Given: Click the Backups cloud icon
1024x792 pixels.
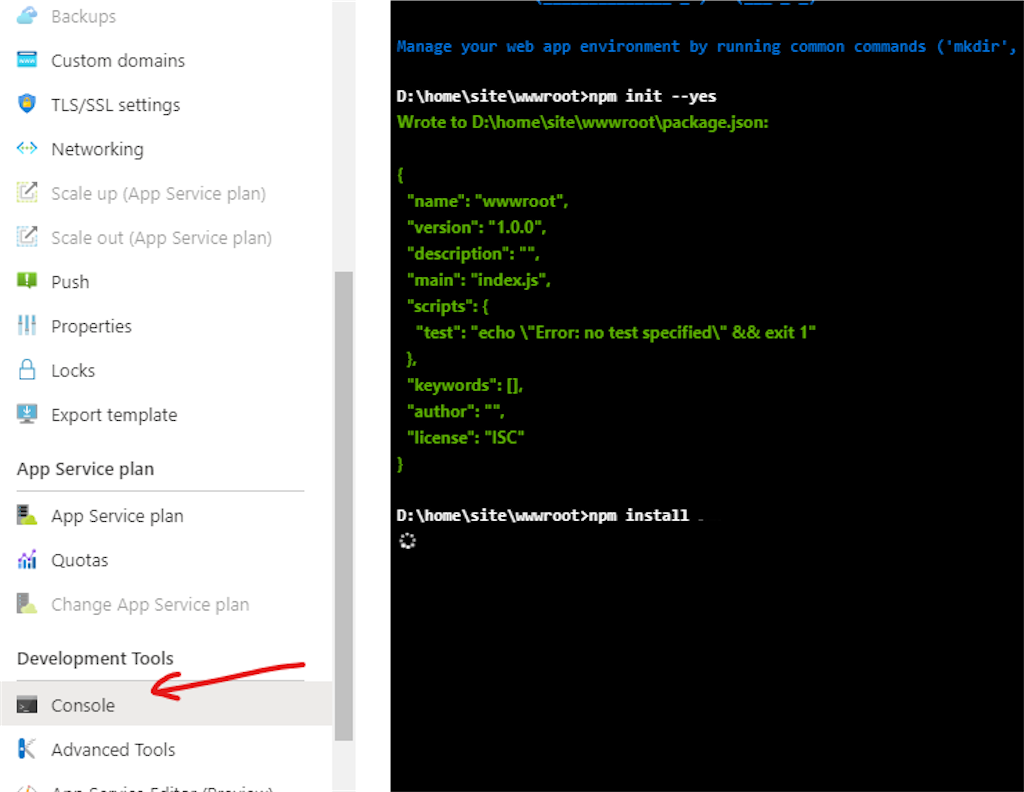Looking at the screenshot, I should (x=27, y=16).
